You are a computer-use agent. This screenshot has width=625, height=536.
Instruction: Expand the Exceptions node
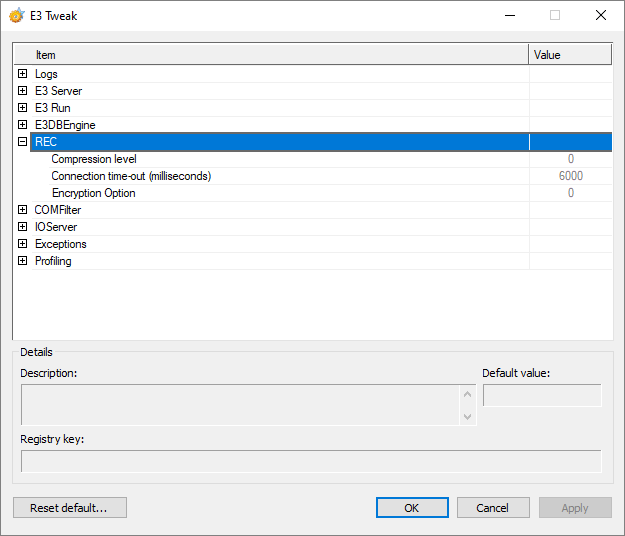[x=22, y=244]
